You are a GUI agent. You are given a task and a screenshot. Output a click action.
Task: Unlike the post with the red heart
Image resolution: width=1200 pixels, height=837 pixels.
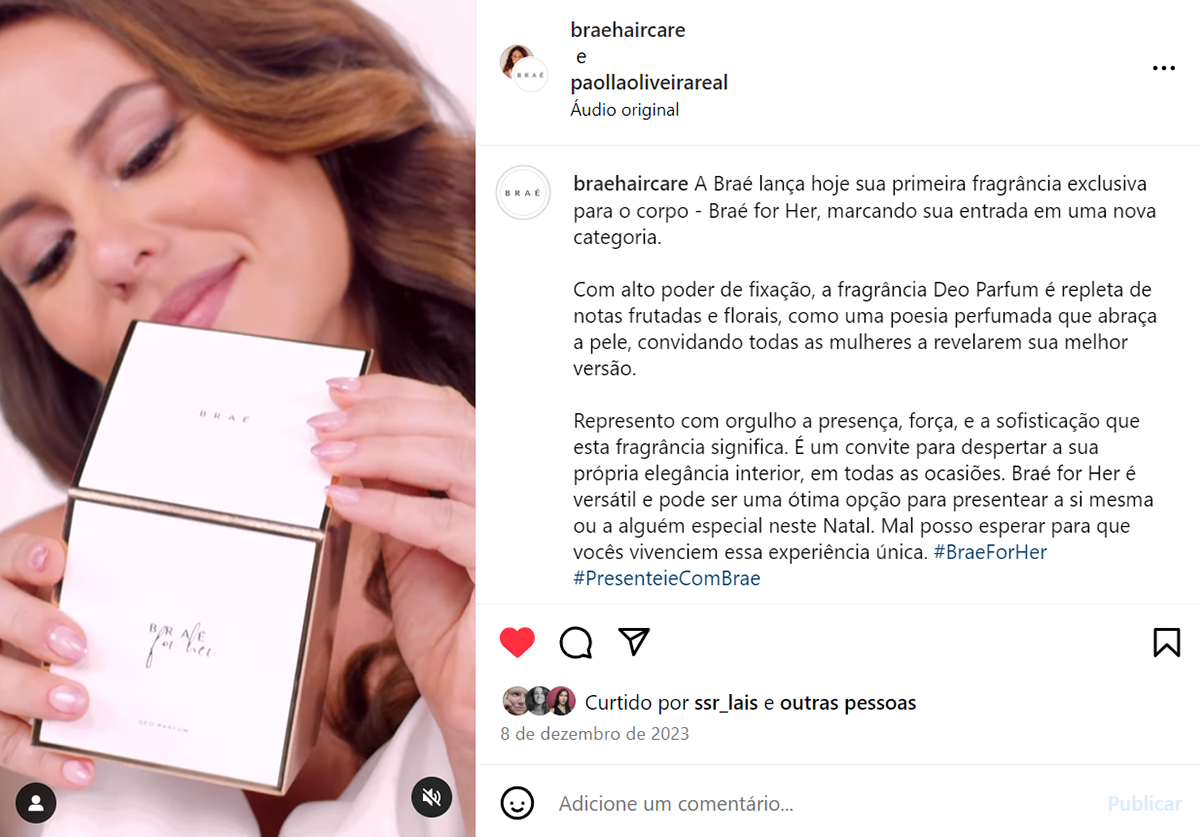click(517, 642)
